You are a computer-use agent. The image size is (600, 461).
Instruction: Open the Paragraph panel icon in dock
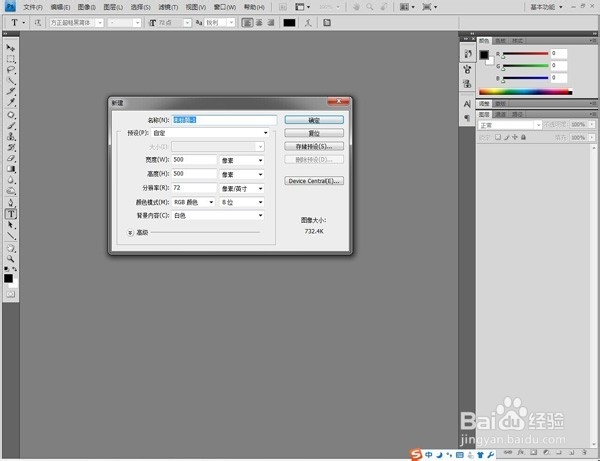coord(467,117)
